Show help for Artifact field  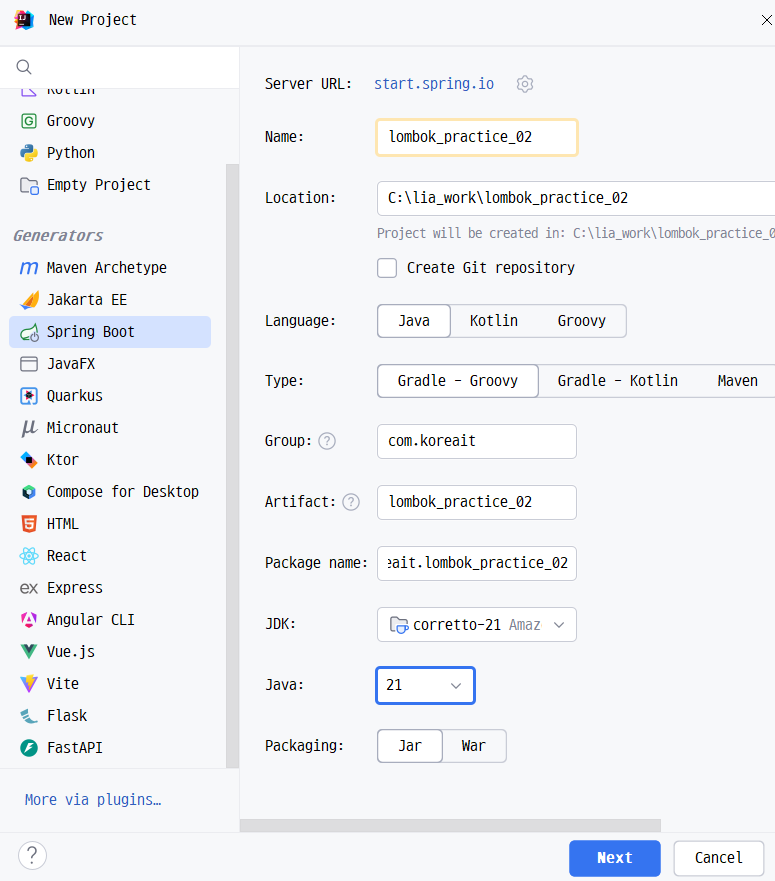point(351,502)
